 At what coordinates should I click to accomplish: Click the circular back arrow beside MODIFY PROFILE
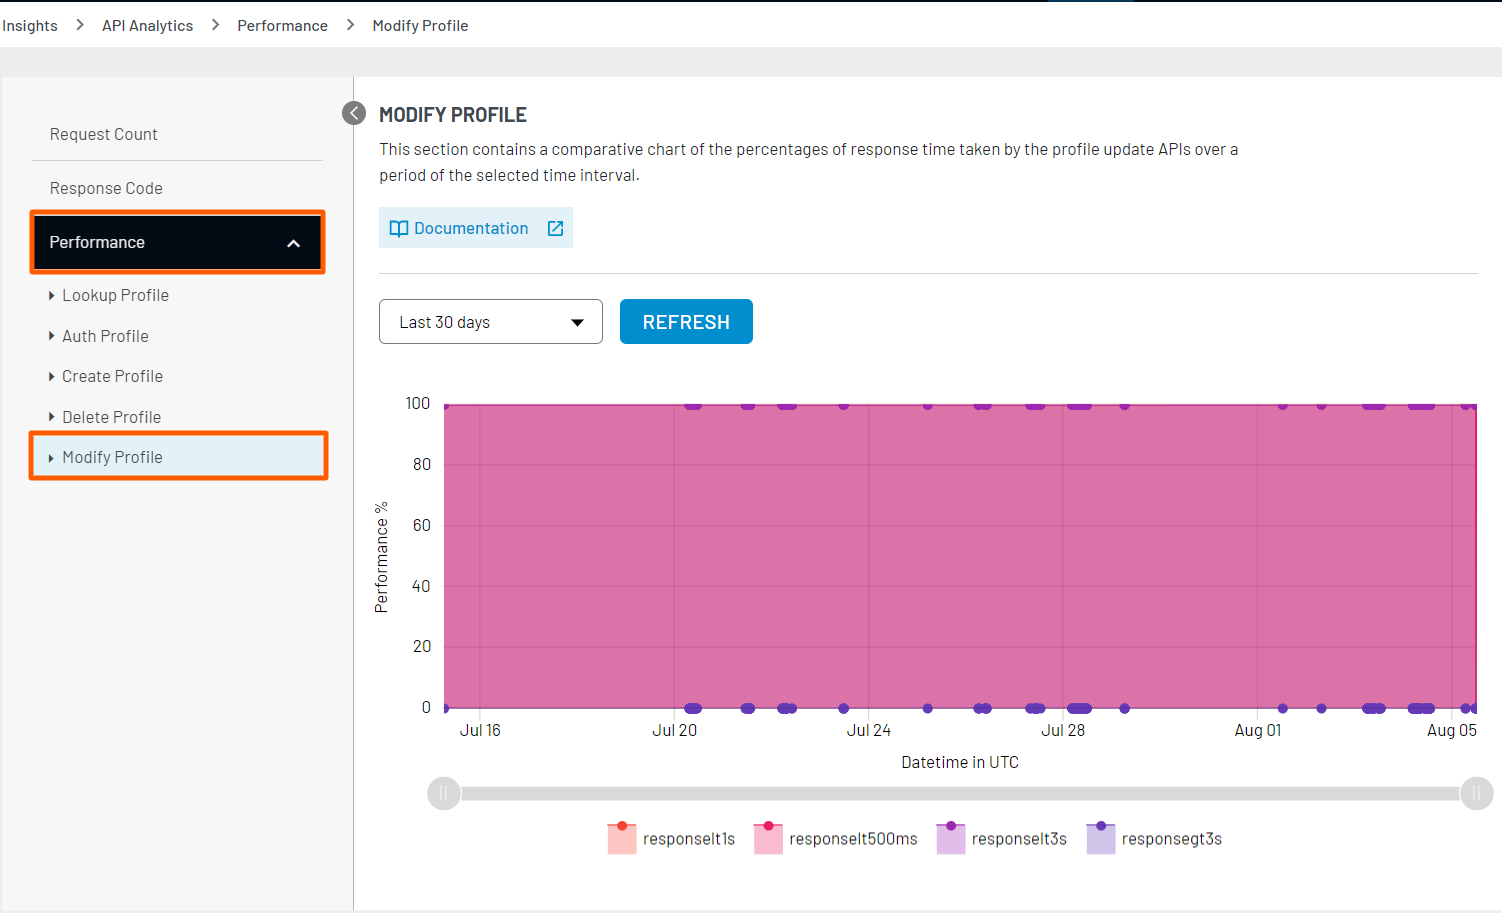point(353,113)
